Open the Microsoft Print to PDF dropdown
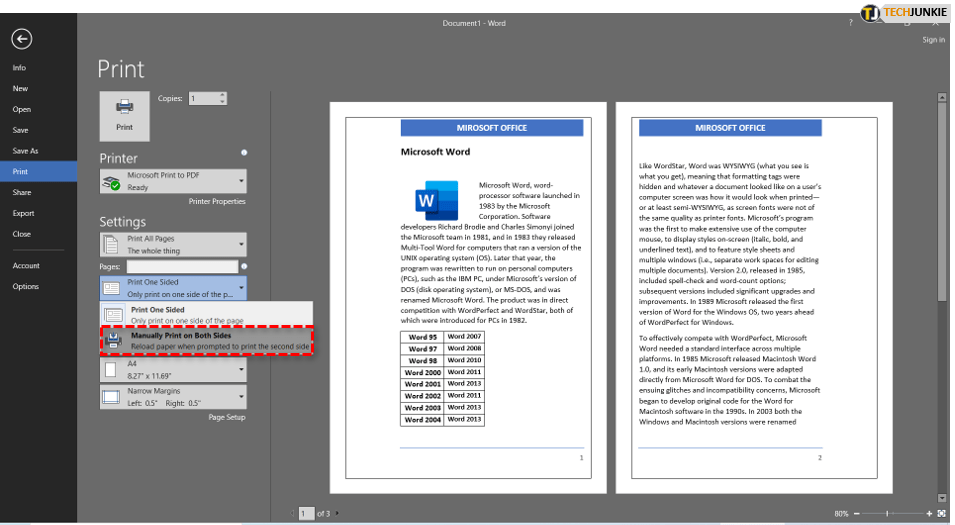The image size is (955, 525). pos(172,181)
